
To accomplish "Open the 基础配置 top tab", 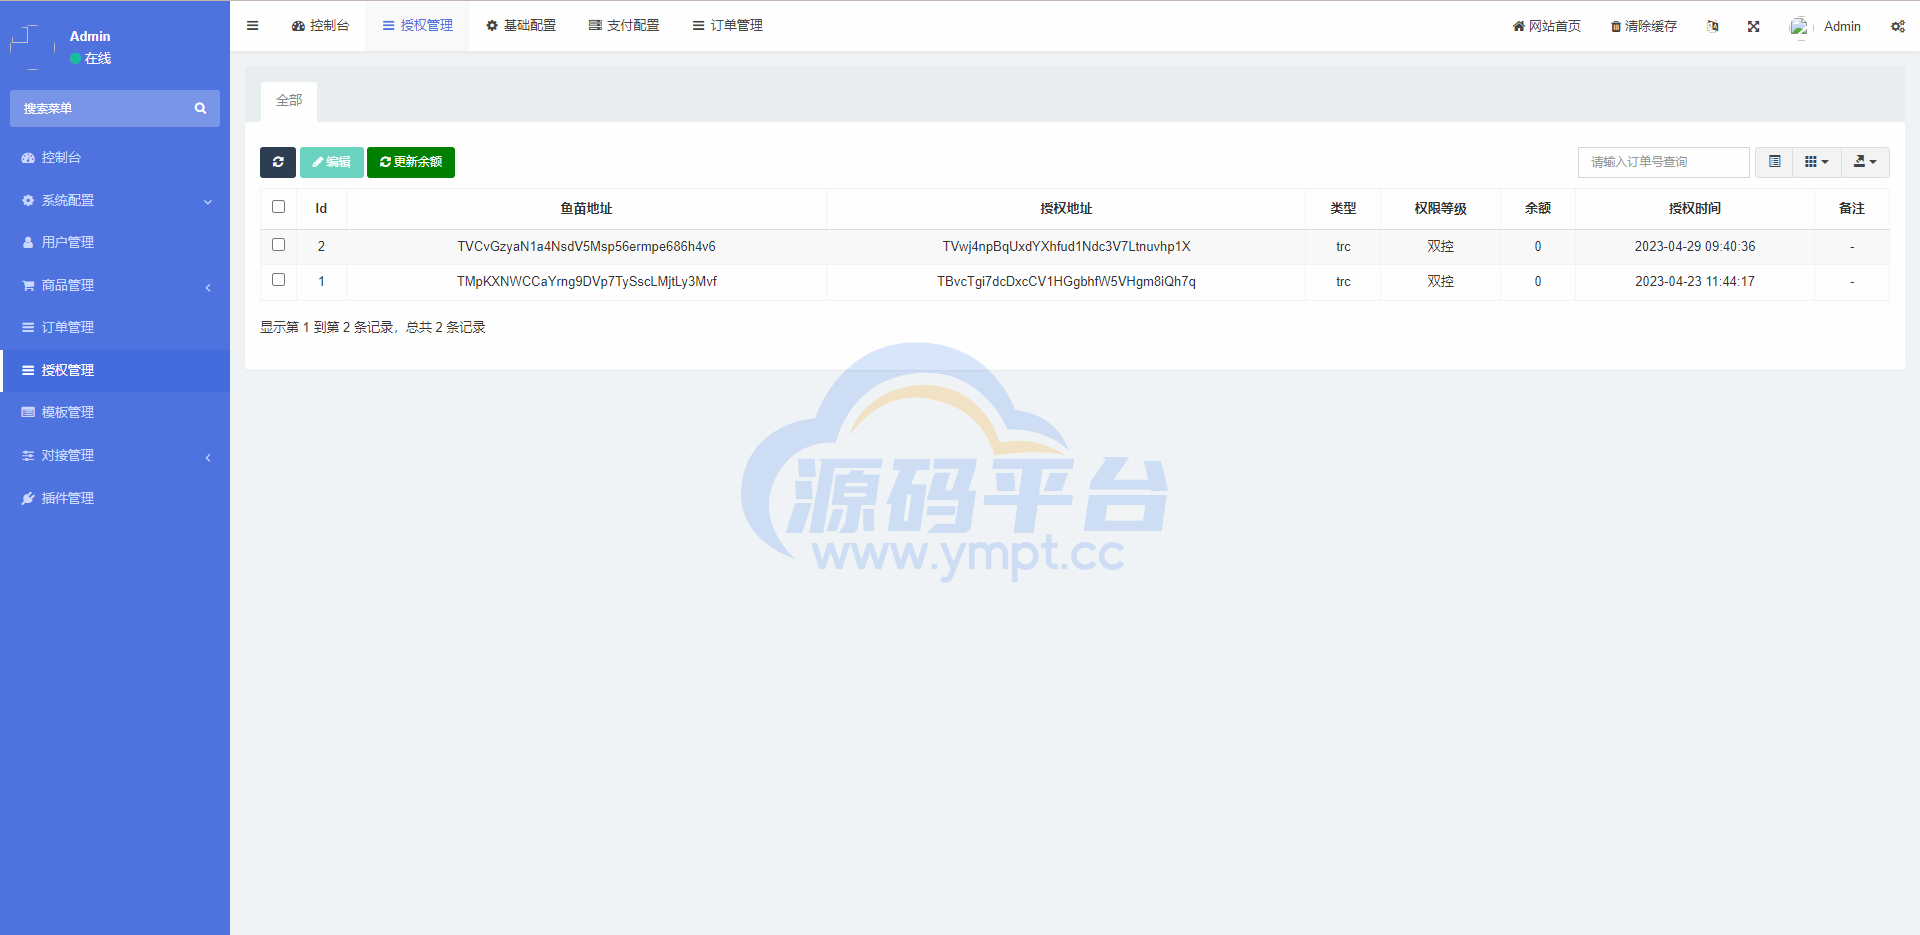I will 521,26.
